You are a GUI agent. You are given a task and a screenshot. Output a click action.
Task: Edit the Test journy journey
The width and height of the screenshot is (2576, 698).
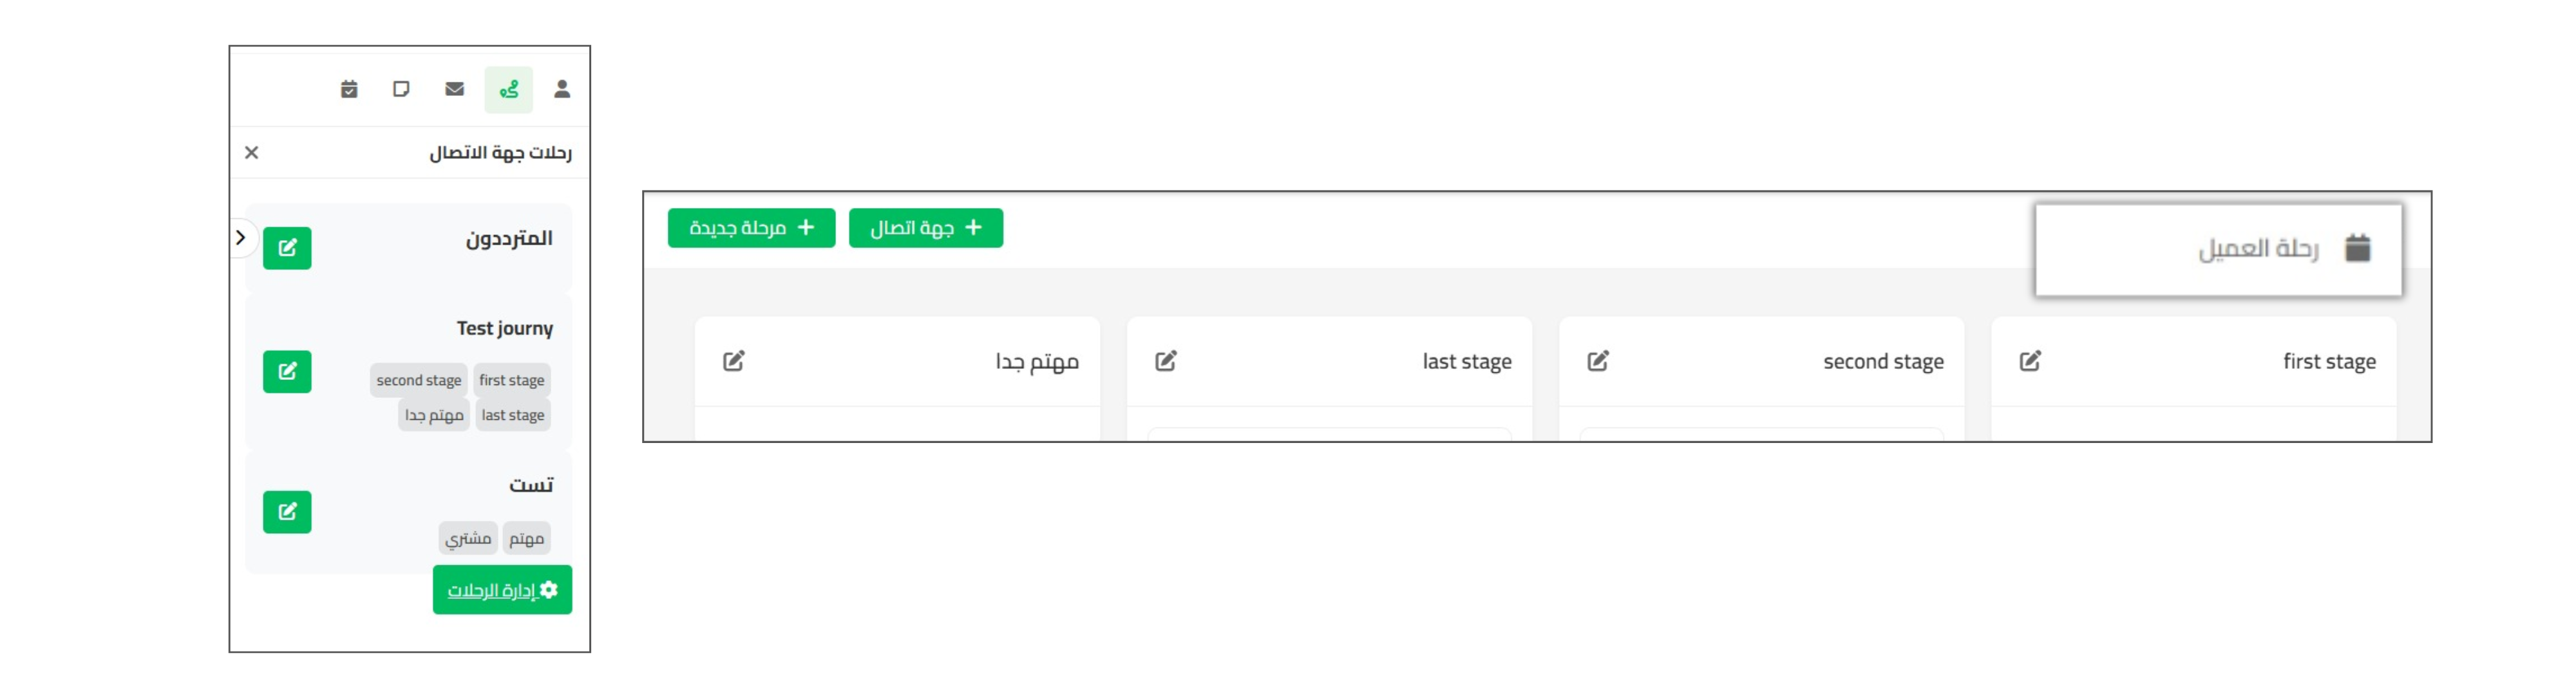287,372
